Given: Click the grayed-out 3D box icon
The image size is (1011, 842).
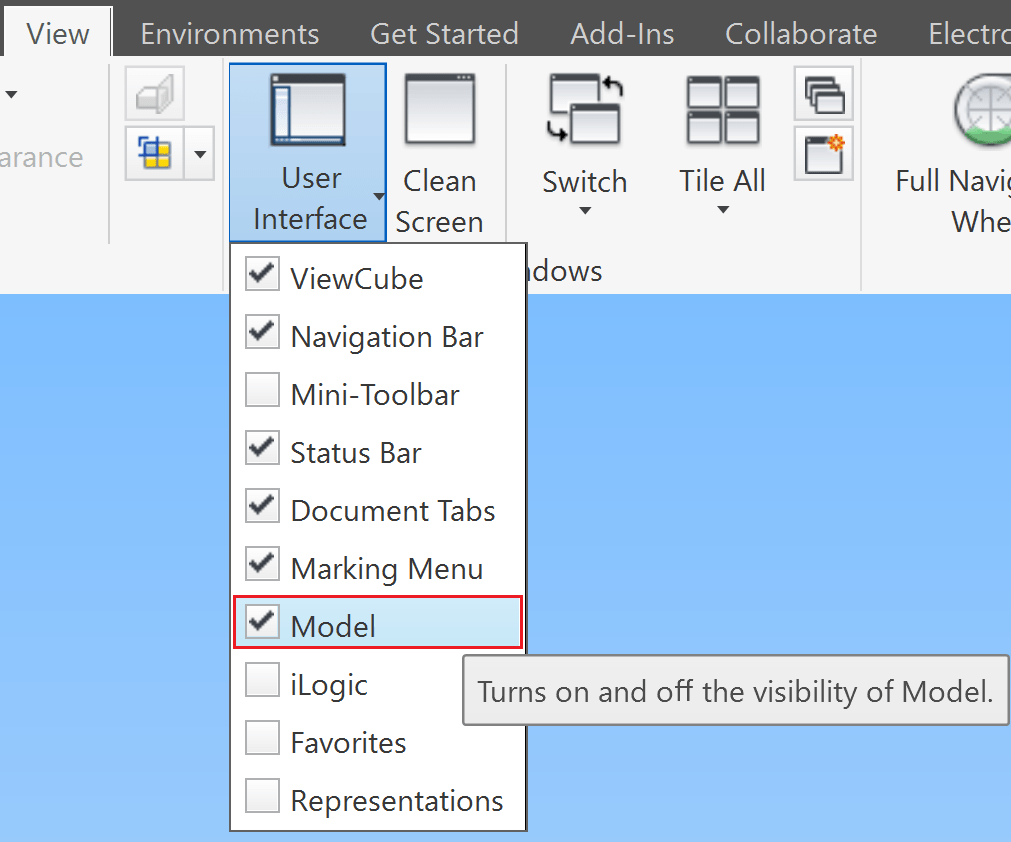Looking at the screenshot, I should (x=155, y=93).
